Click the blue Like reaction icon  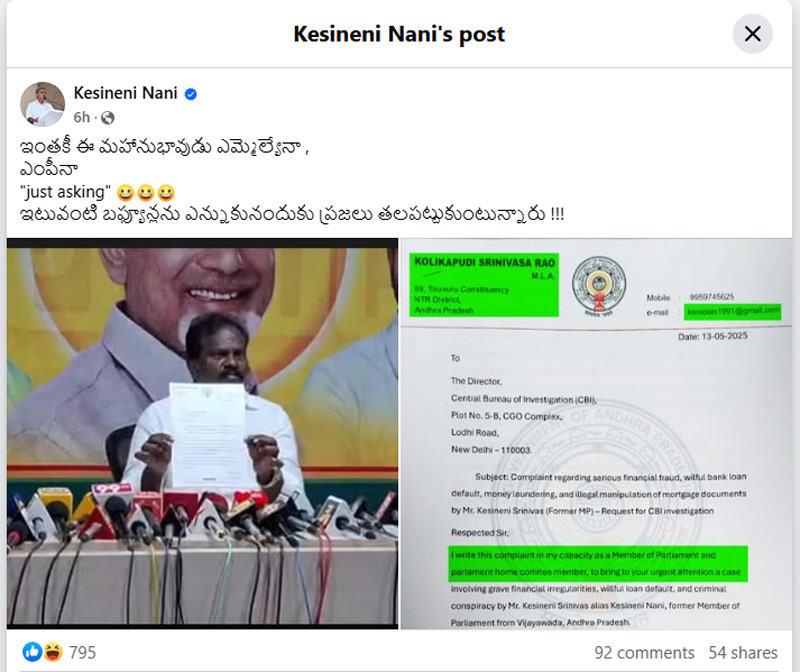click(32, 652)
